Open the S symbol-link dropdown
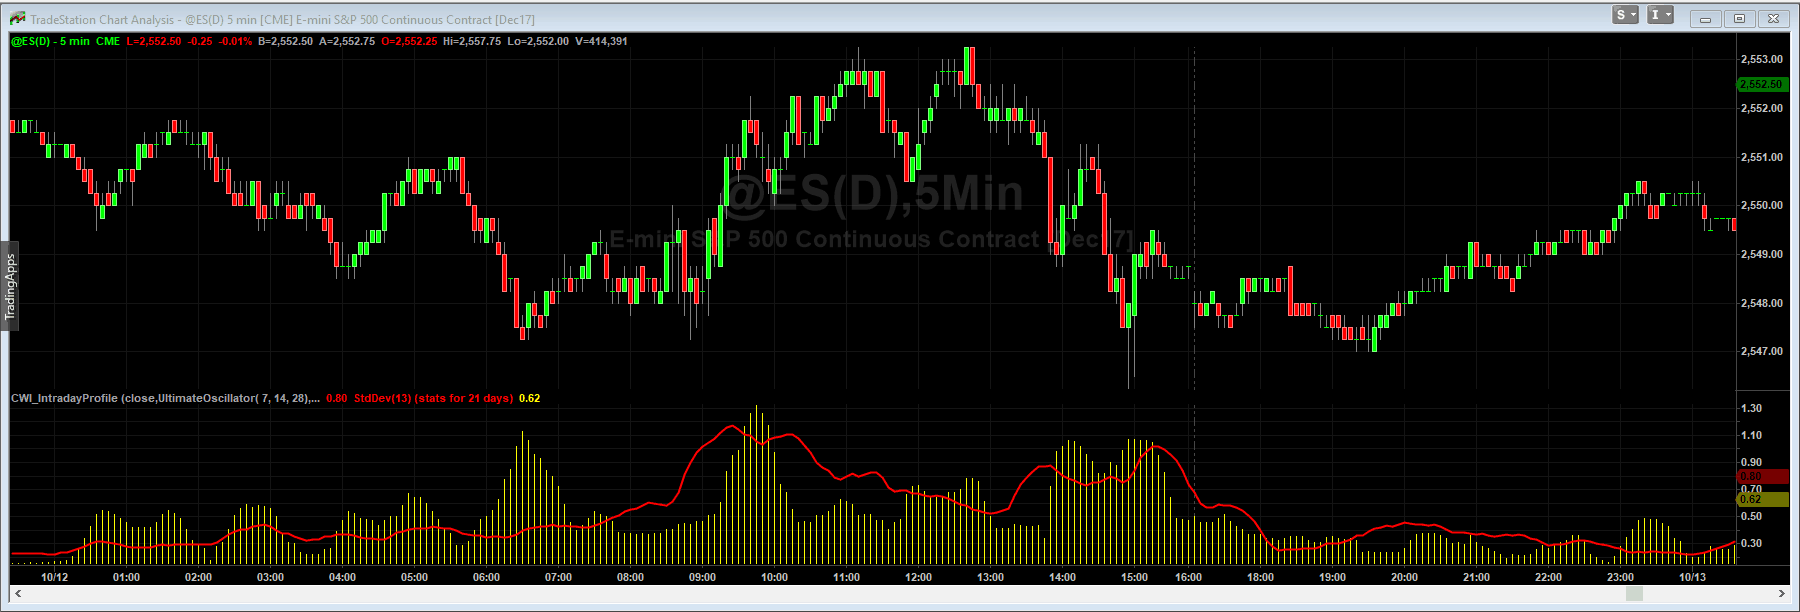 (x=1625, y=15)
